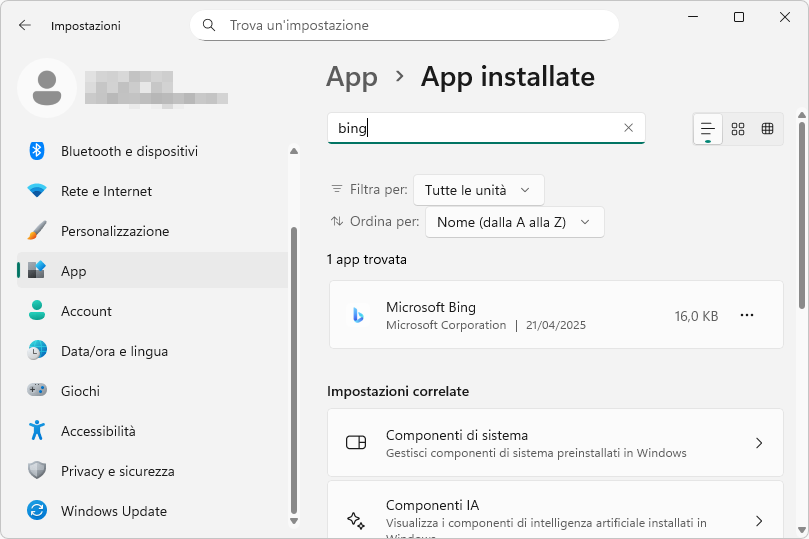The height and width of the screenshot is (539, 809).
Task: Clear the bing search text
Action: [628, 128]
